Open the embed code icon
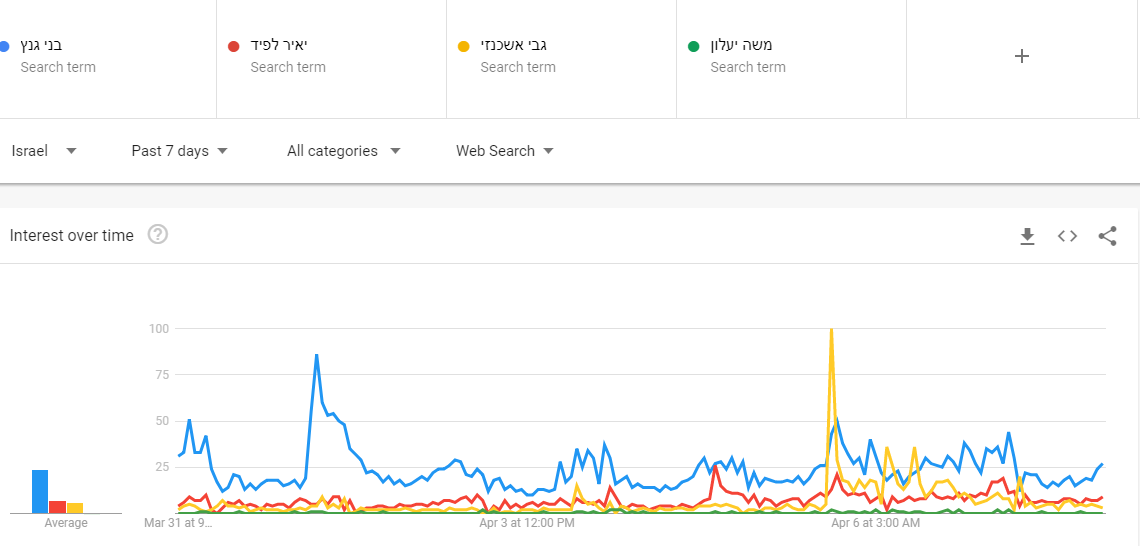 tap(1067, 236)
